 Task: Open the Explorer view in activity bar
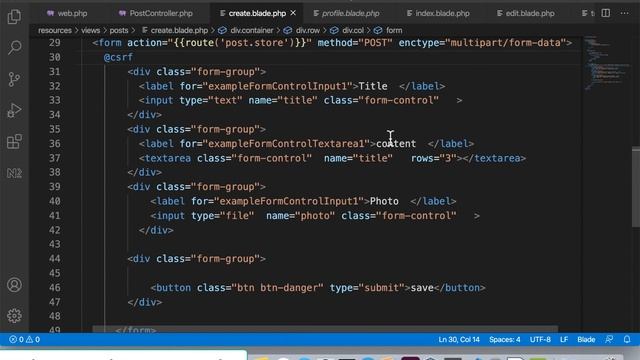[x=14, y=16]
